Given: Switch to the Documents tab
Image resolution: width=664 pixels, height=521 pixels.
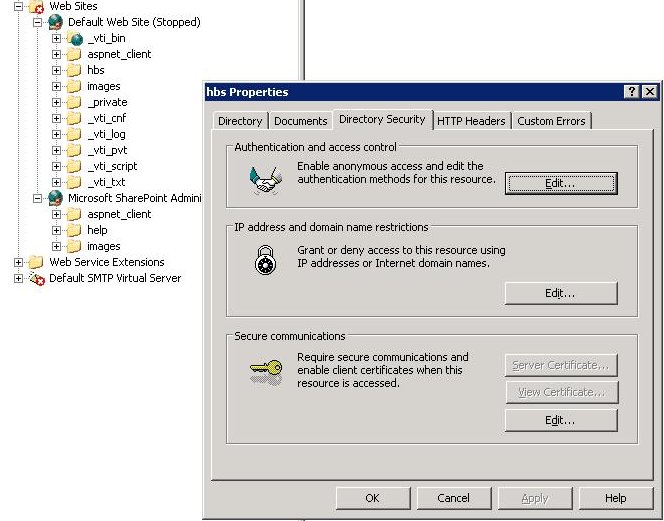Looking at the screenshot, I should point(300,121).
